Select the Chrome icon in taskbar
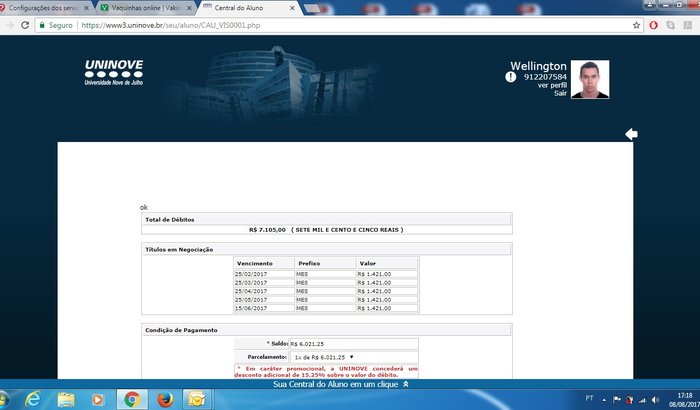This screenshot has width=700, height=410. click(x=132, y=399)
